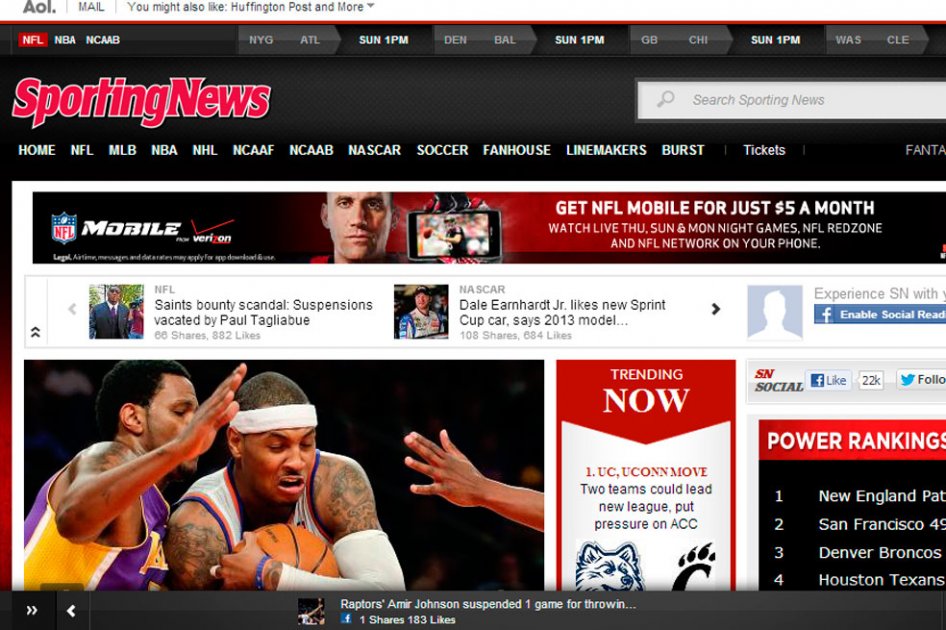
Task: Open NASCAR section in navigation
Action: coord(375,150)
